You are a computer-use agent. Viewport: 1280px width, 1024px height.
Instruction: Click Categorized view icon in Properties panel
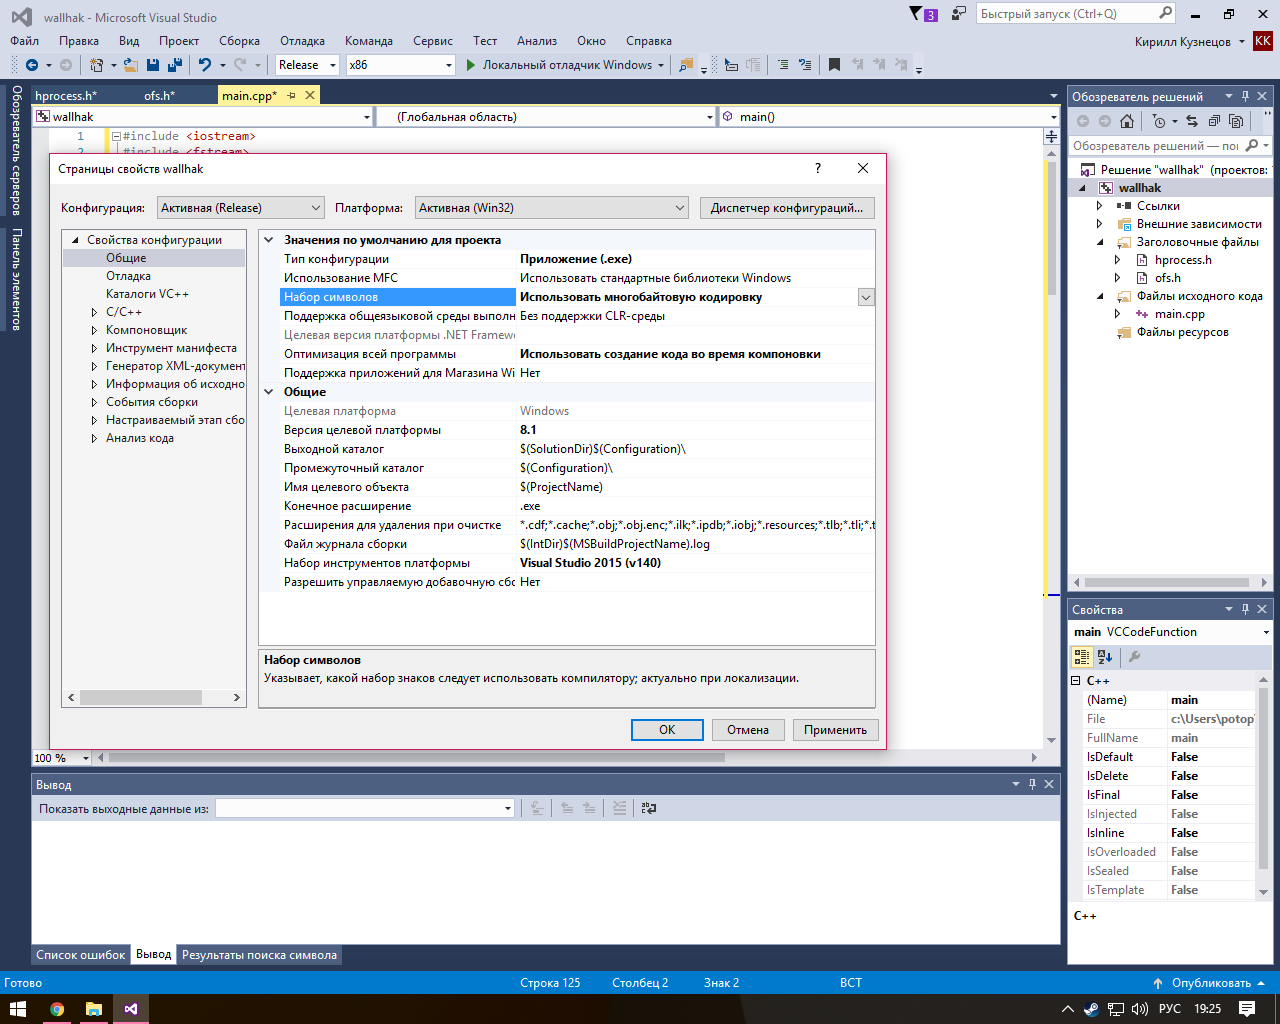[1082, 657]
